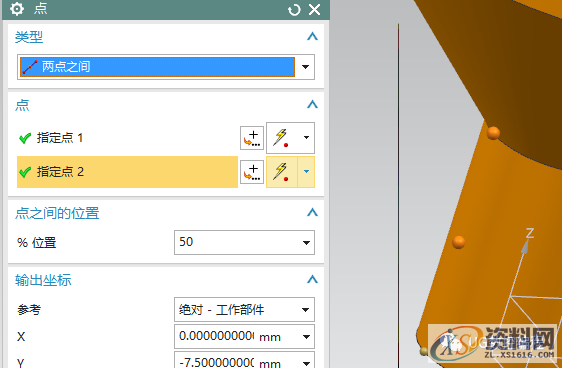Collapse the 类型 section

pos(312,36)
